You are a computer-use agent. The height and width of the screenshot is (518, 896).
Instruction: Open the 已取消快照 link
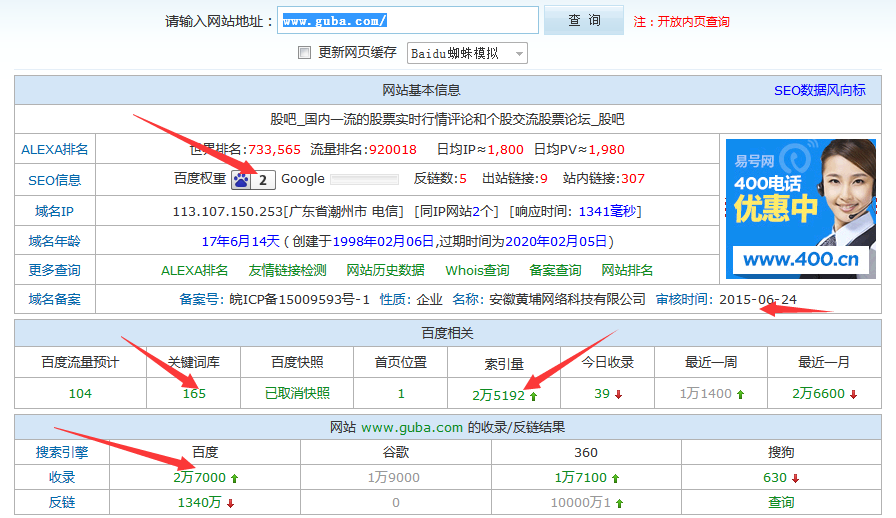(297, 393)
